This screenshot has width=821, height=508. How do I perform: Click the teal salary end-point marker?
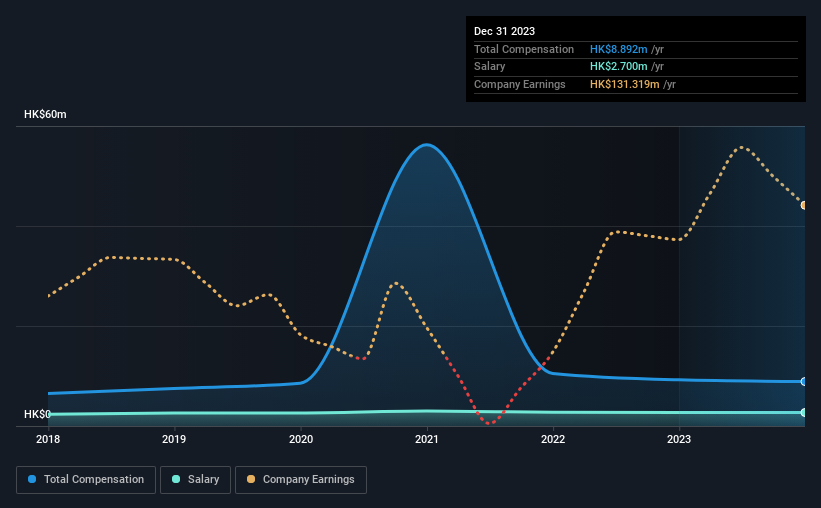(x=804, y=413)
